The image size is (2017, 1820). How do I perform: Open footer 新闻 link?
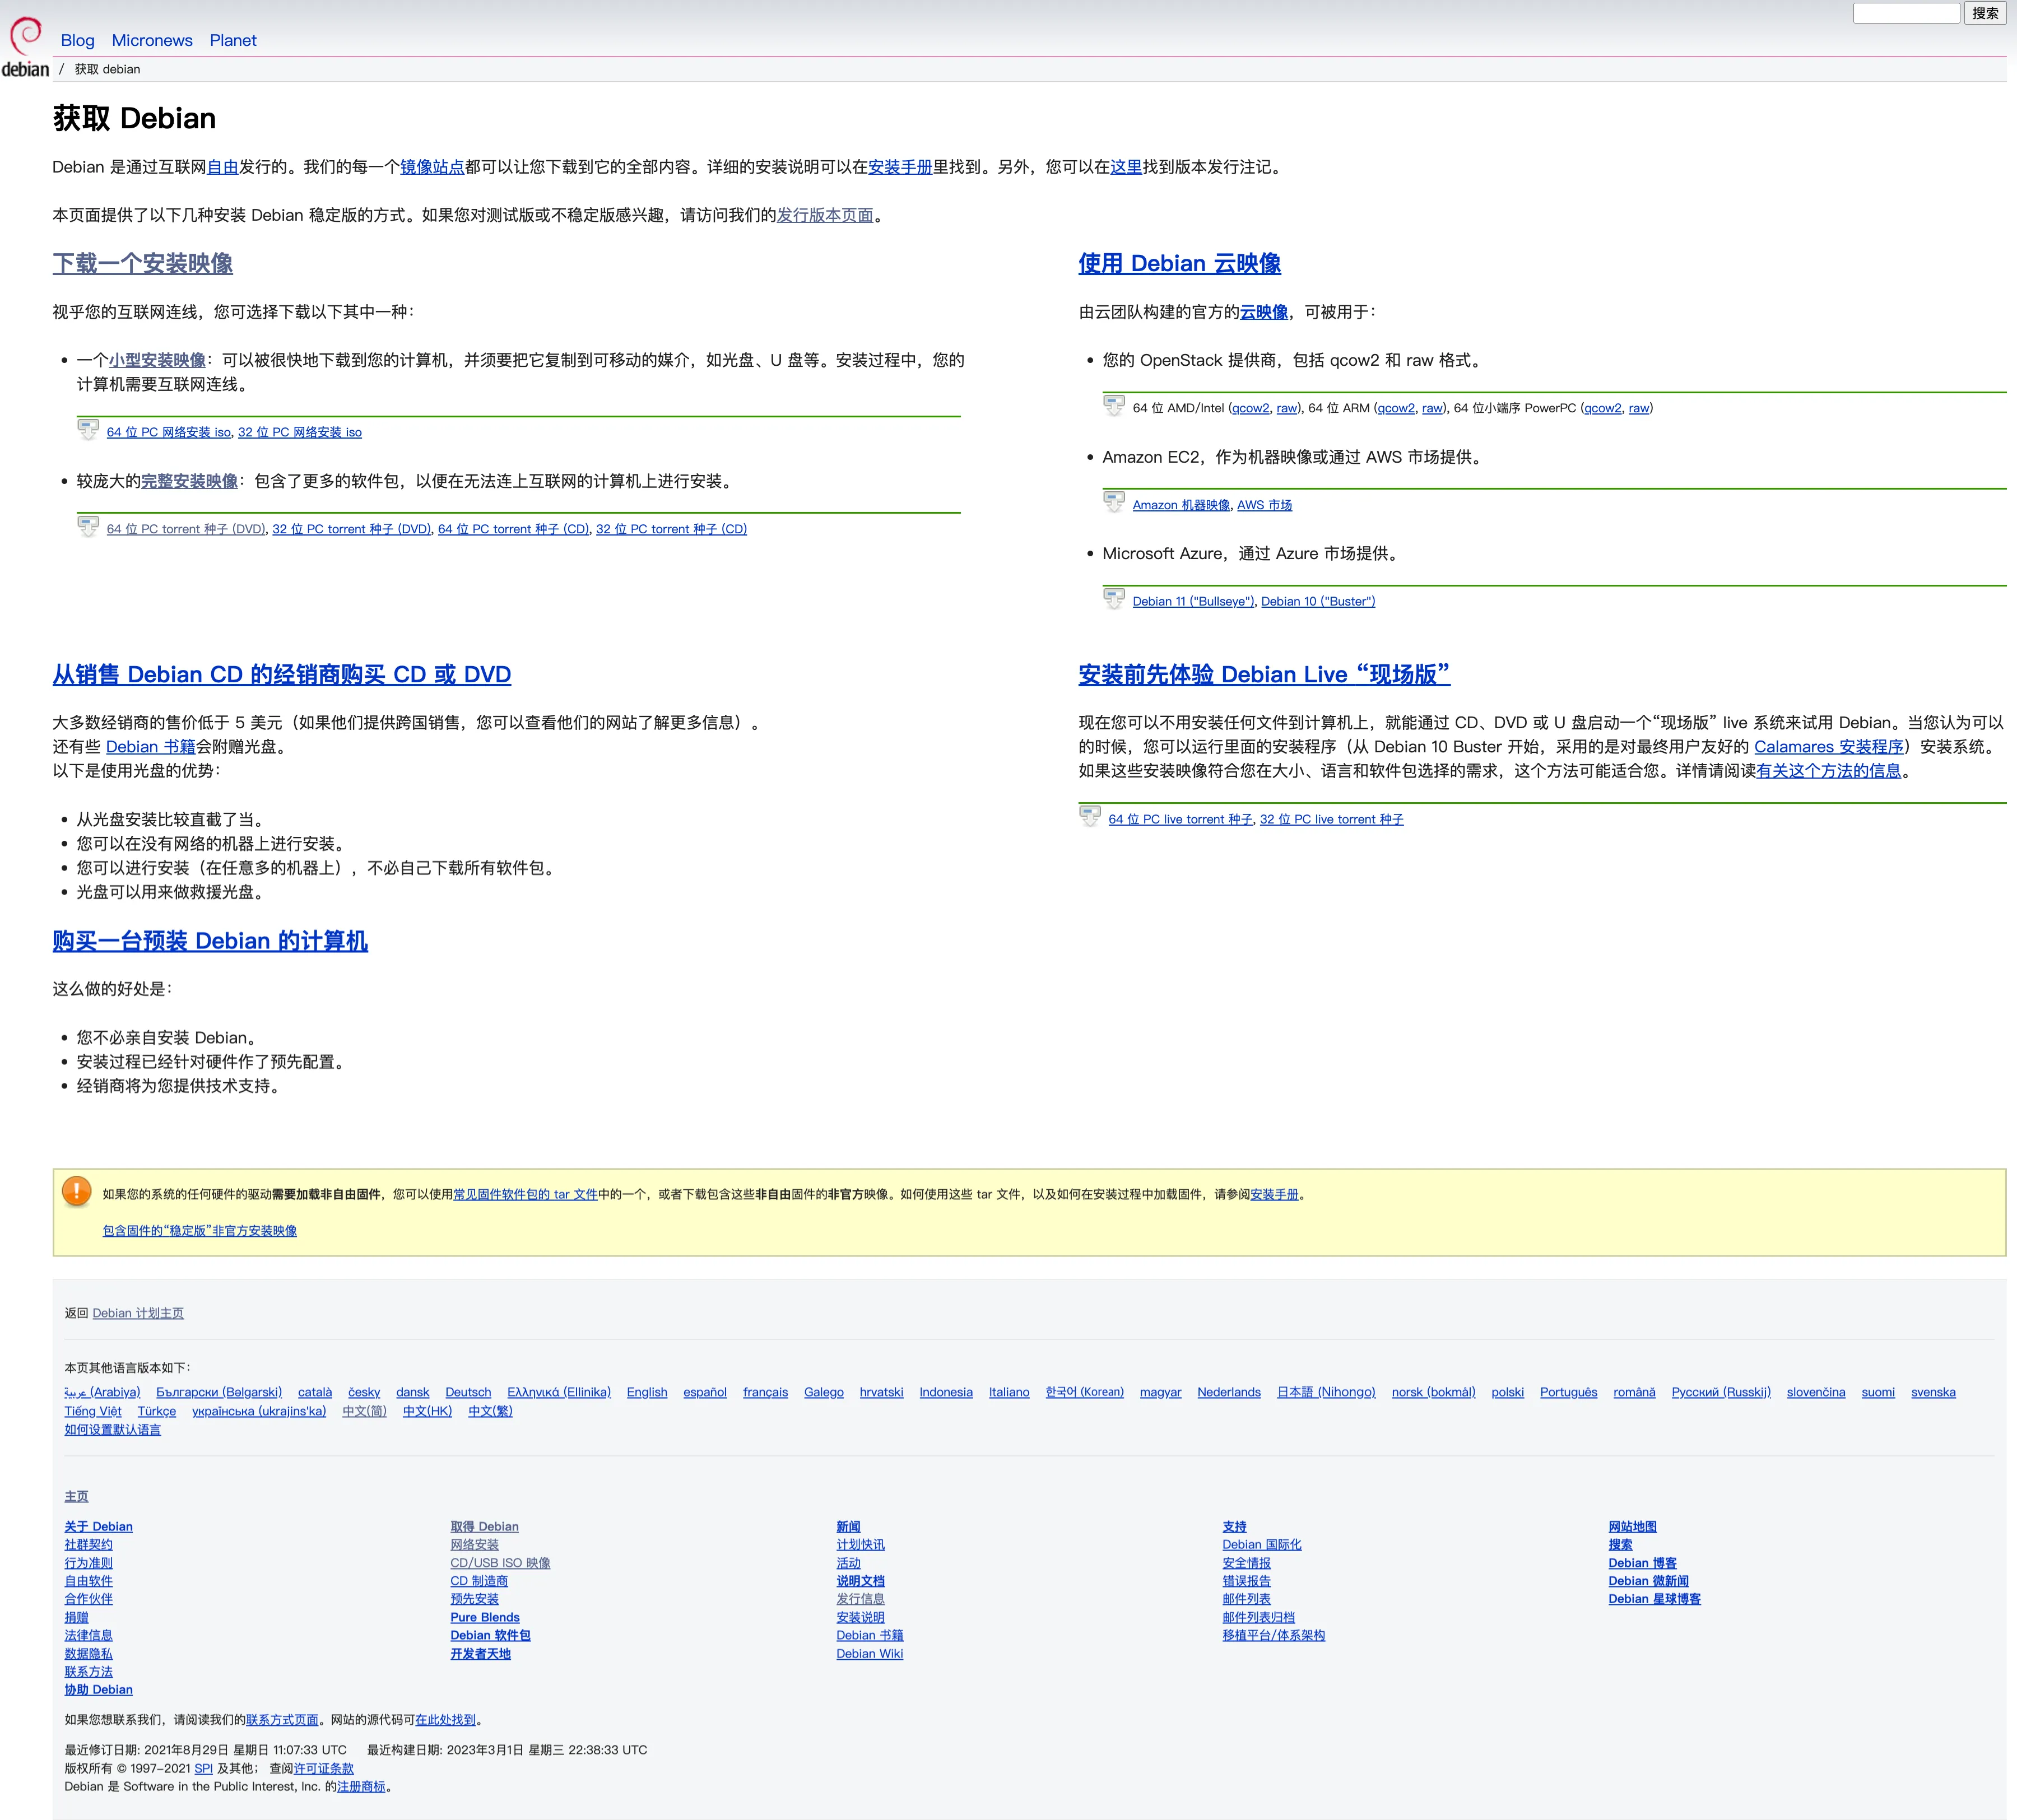848,1526
